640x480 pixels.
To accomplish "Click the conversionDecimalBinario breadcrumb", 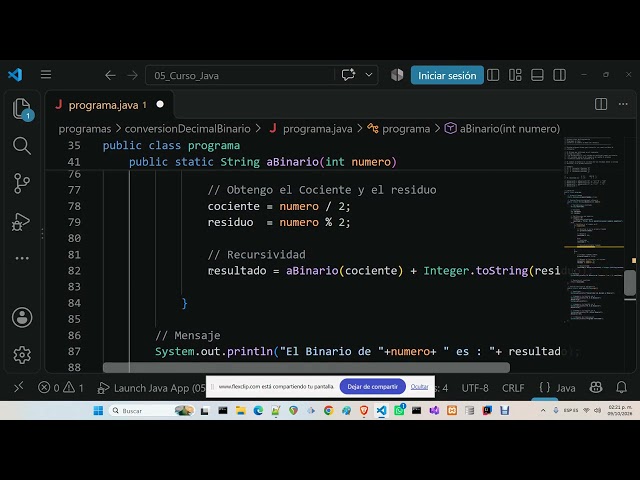I will coord(187,129).
